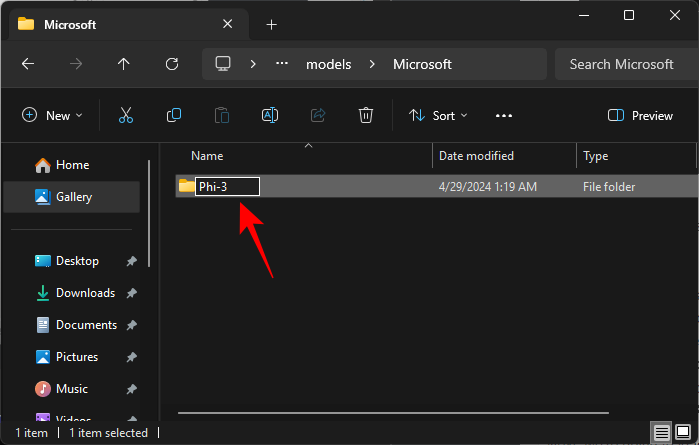Expand the hidden breadcrumb path ellipsis
This screenshot has width=699, height=445.
(282, 64)
